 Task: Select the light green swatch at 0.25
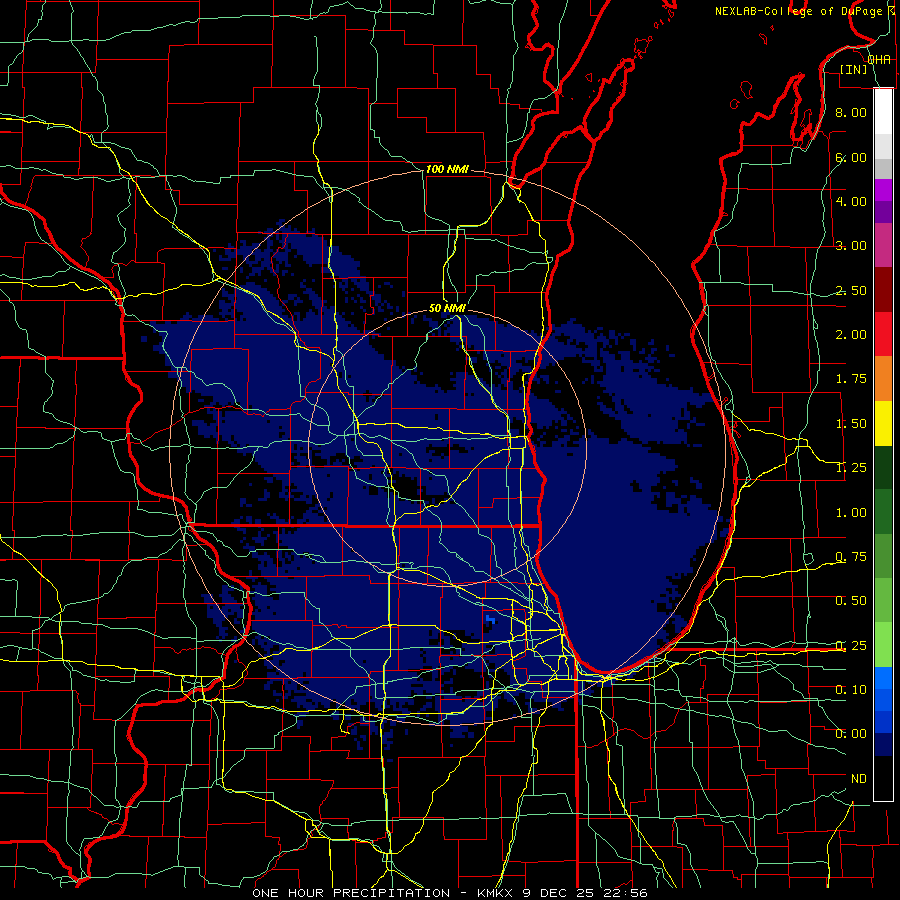[x=883, y=645]
